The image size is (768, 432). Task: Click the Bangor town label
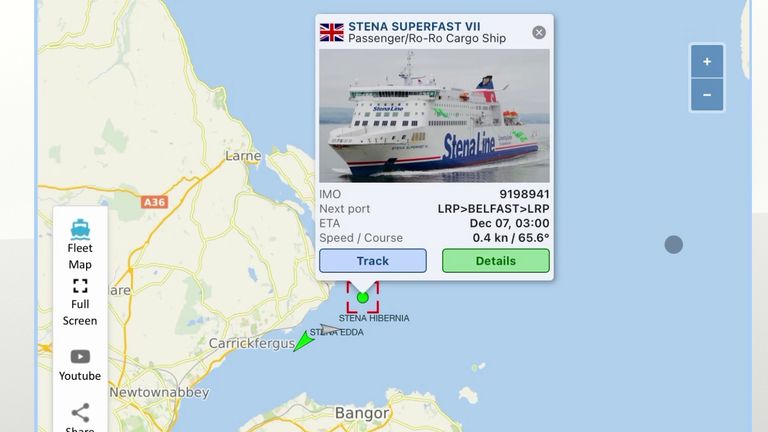point(362,413)
